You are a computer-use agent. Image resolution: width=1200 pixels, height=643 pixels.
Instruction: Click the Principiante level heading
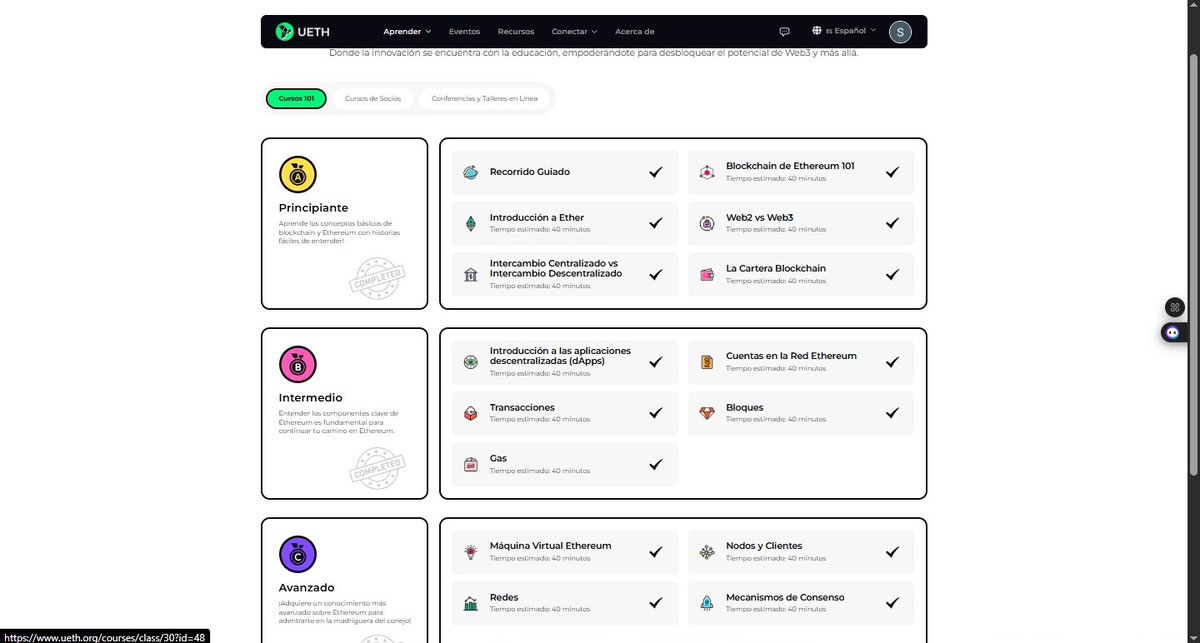click(x=313, y=208)
